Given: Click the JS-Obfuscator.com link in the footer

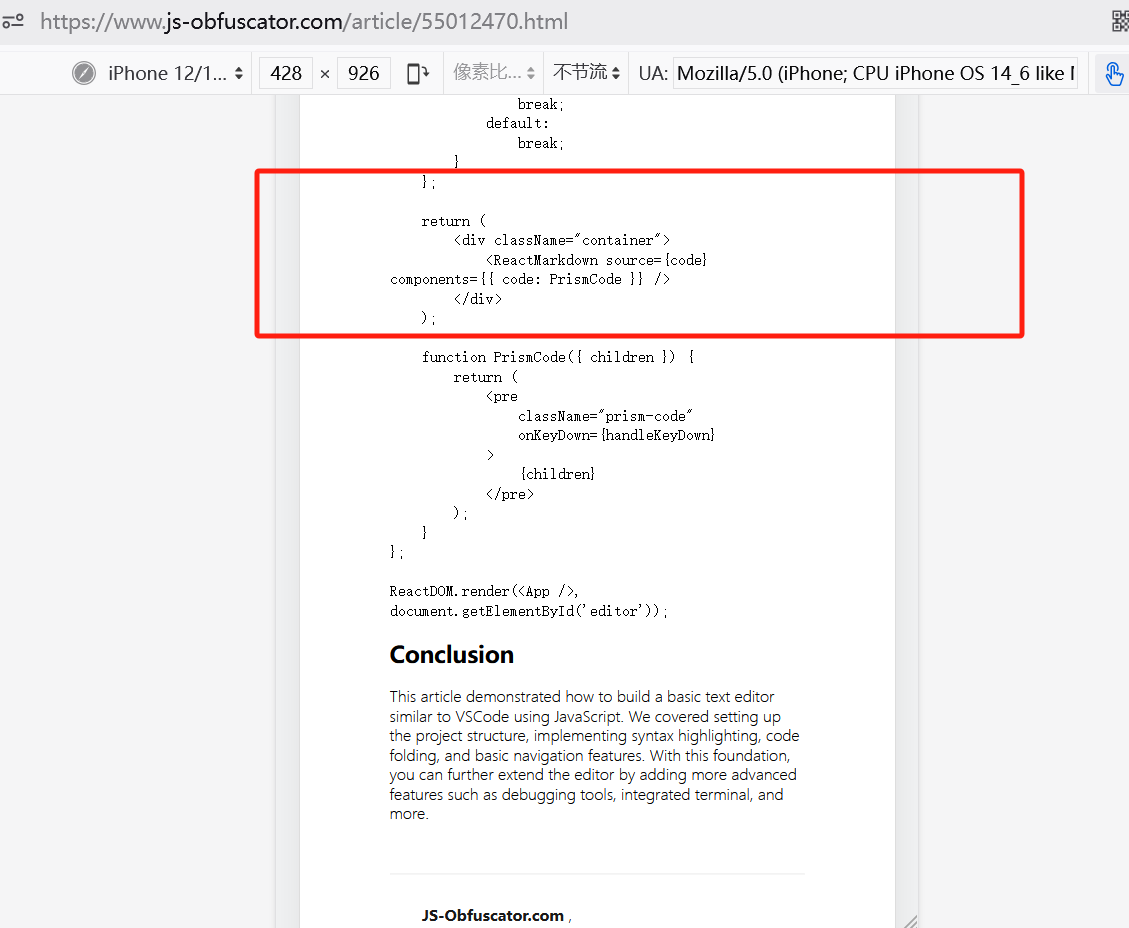Looking at the screenshot, I should (492, 915).
